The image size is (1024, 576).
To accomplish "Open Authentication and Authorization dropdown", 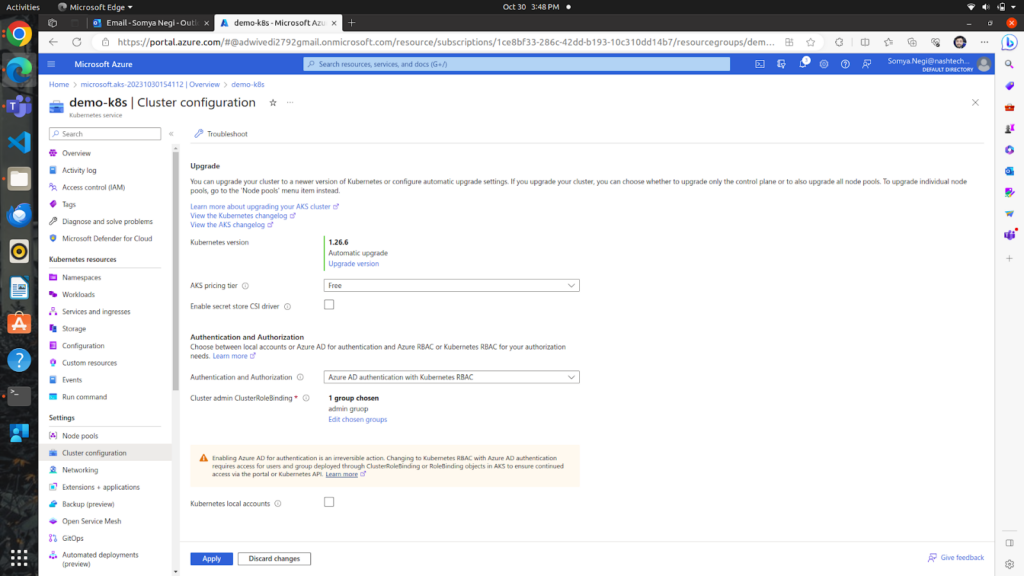I will (452, 377).
